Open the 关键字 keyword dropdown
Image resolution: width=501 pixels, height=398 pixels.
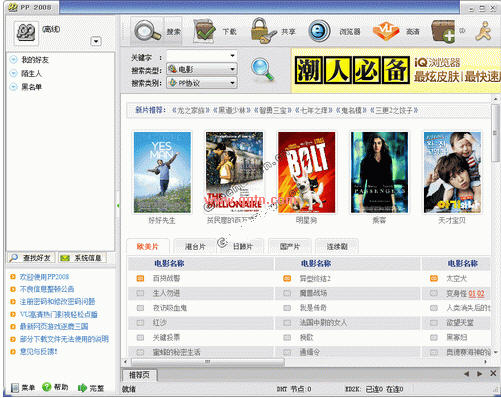(x=232, y=56)
